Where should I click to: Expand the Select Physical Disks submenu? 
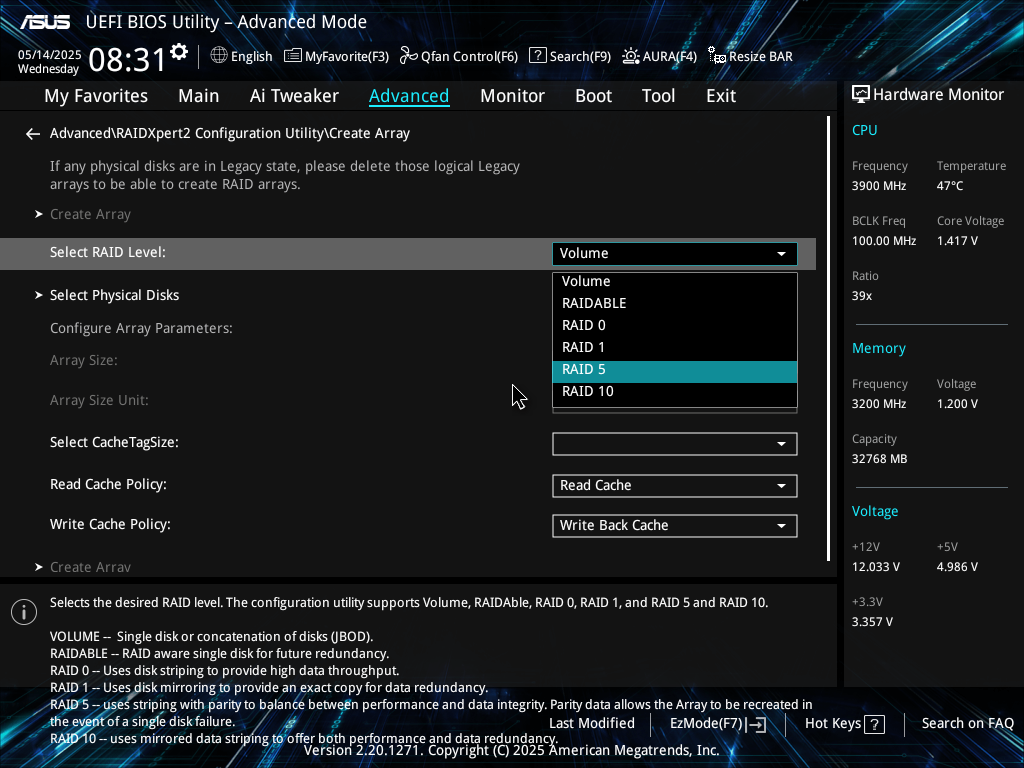tap(114, 296)
